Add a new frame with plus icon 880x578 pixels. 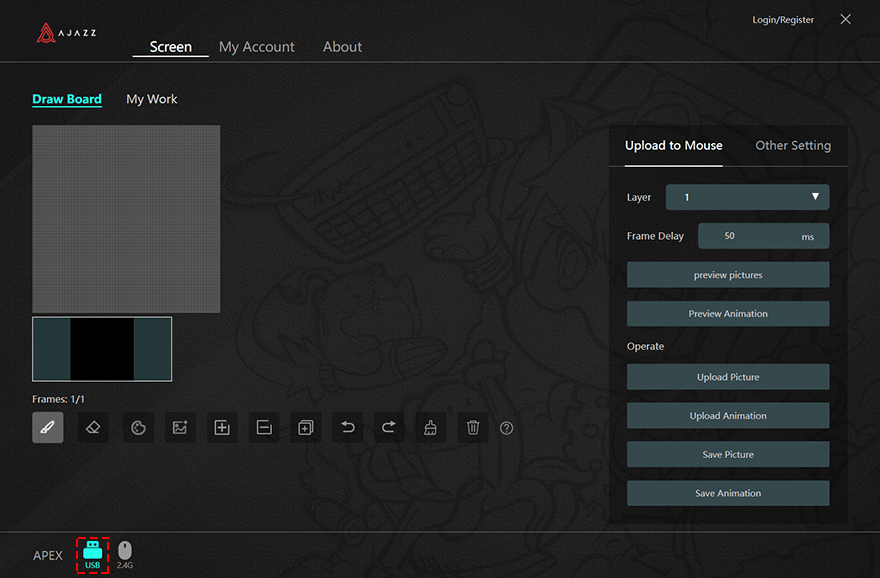coord(222,428)
